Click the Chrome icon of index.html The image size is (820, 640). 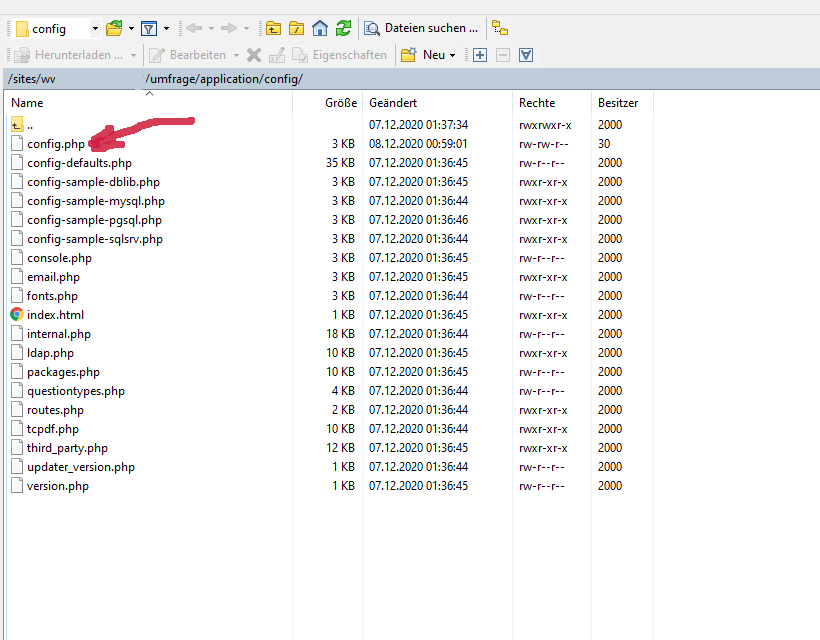click(17, 314)
